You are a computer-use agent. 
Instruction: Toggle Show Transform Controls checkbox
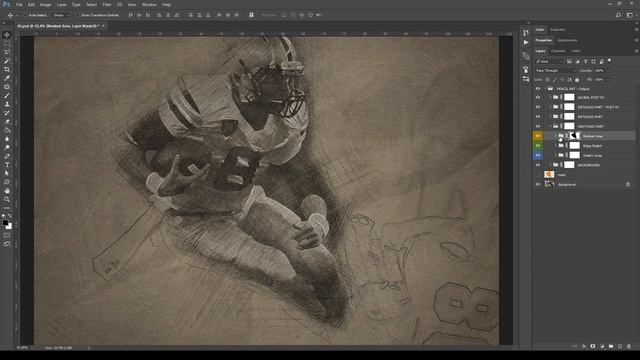coord(77,15)
